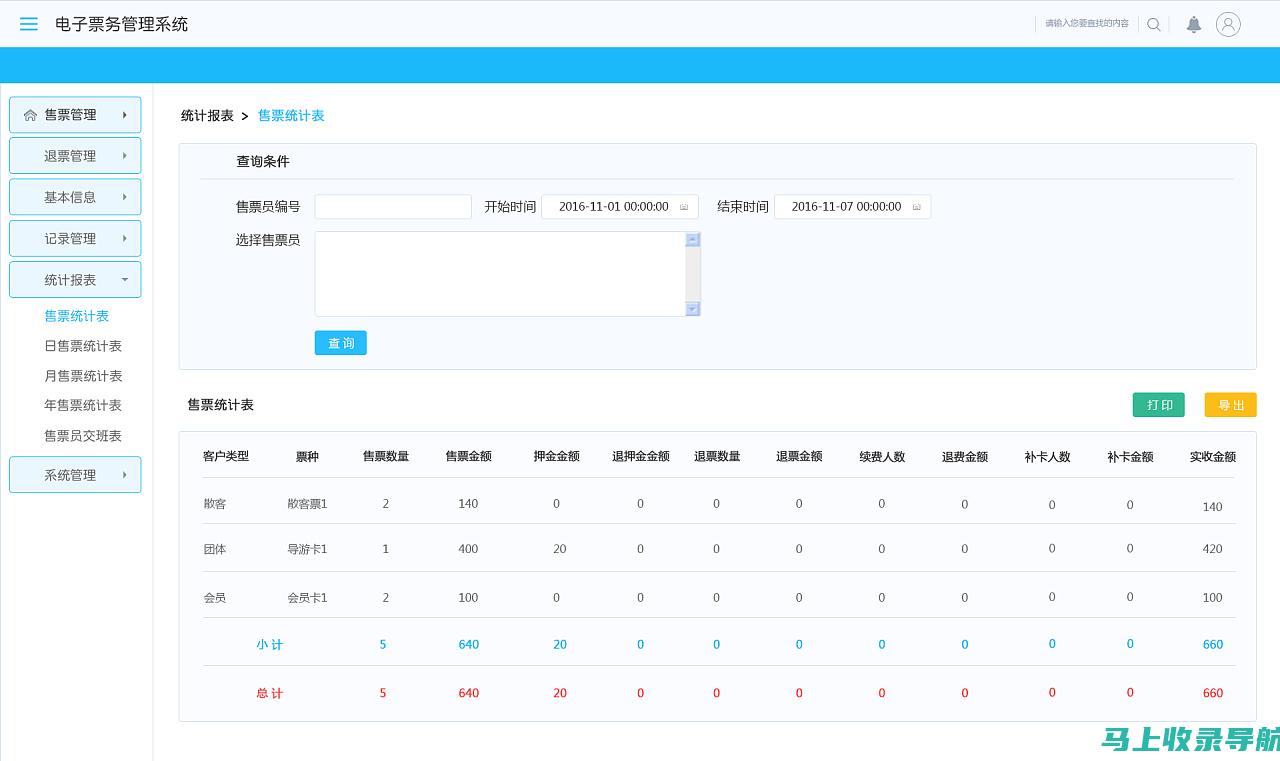The height and width of the screenshot is (761, 1280).
Task: Focus the 售票员编号 input field
Action: (393, 207)
